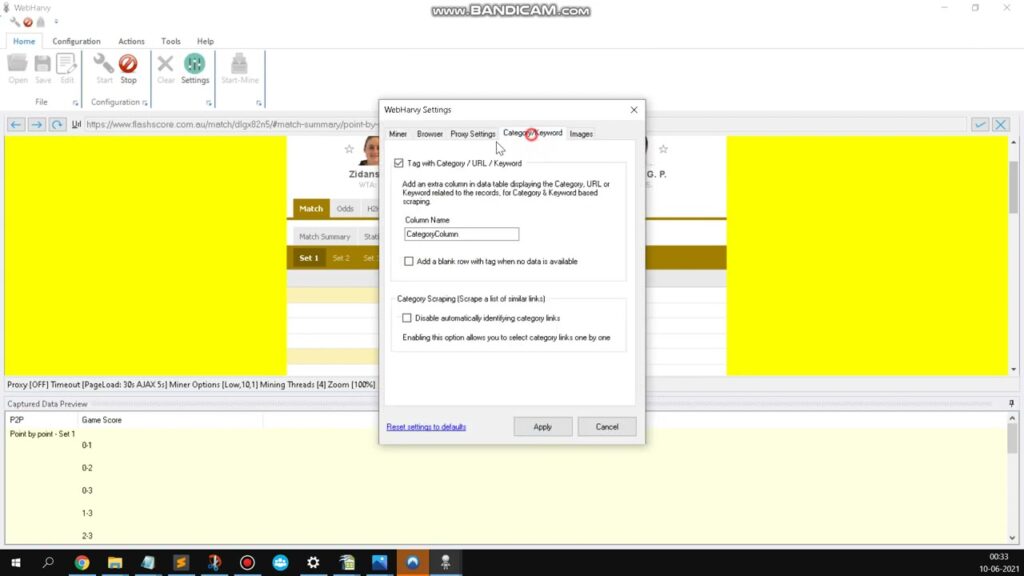Switch to the Home ribbon tab
Screen dimensions: 1024x576
coord(24,41)
